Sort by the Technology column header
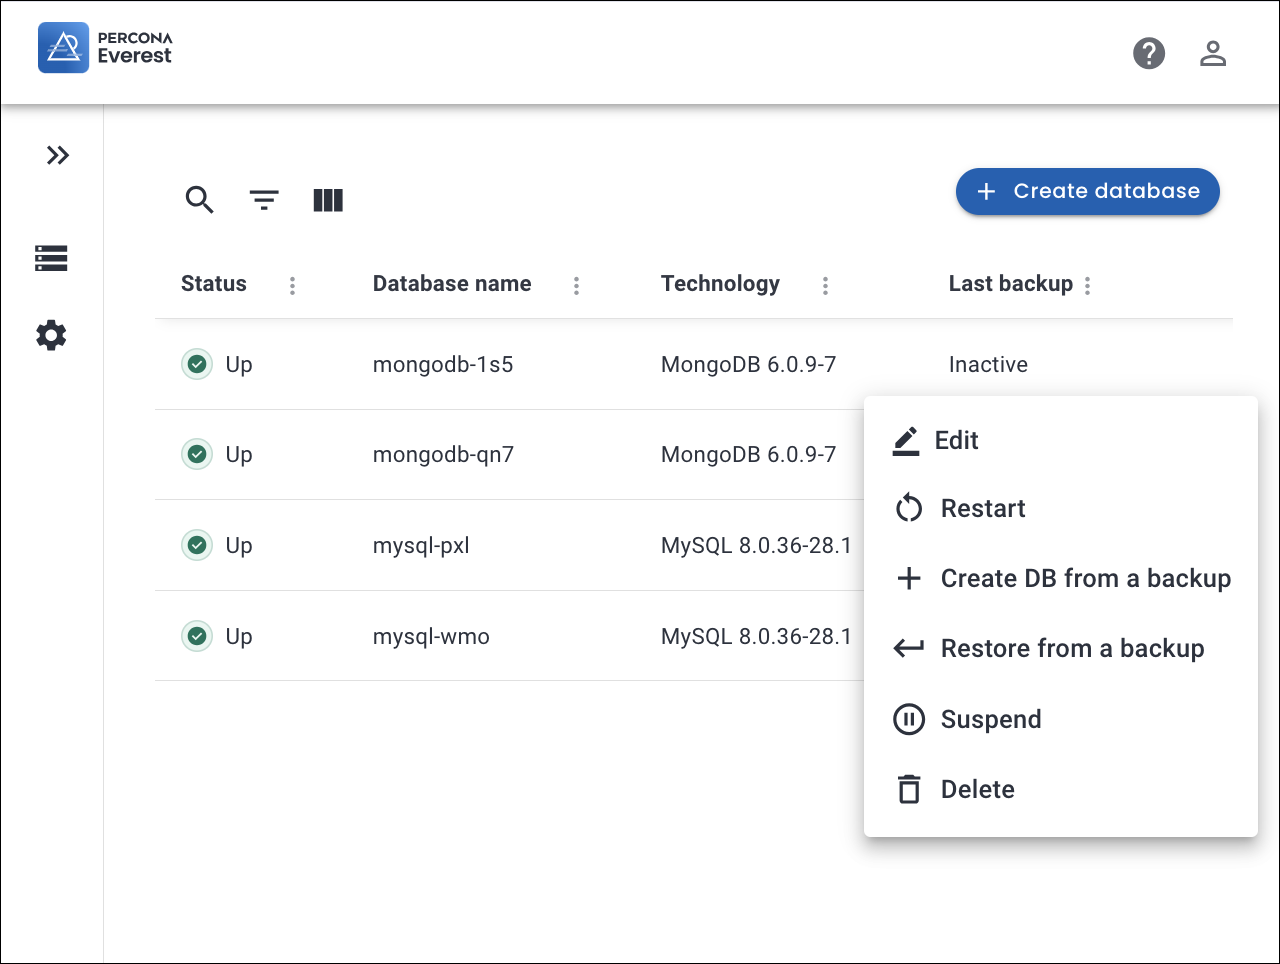This screenshot has height=964, width=1280. 720,284
